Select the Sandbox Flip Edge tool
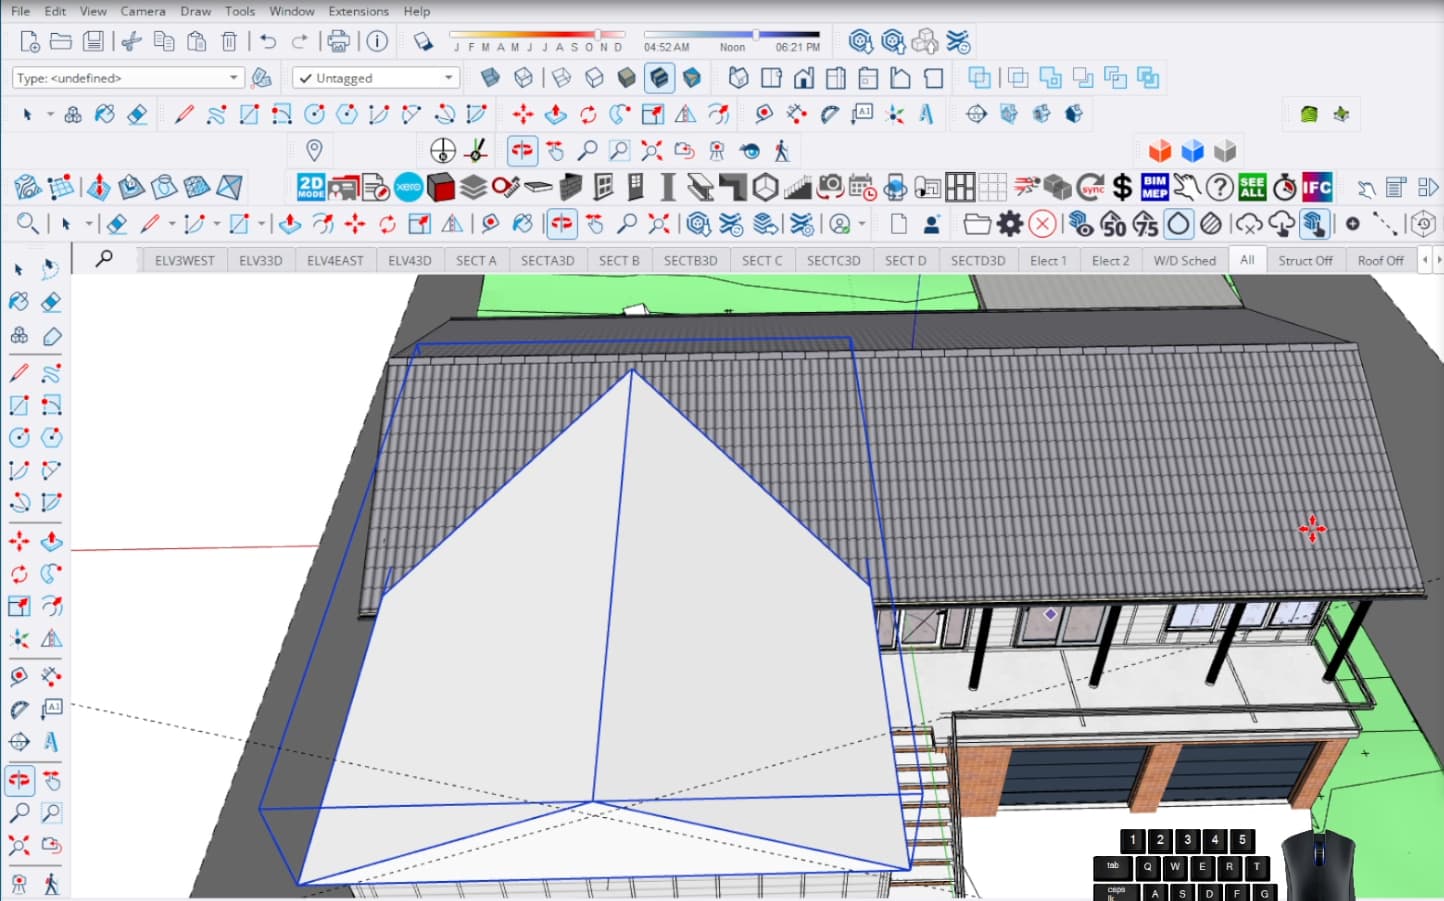1444x901 pixels. [229, 187]
